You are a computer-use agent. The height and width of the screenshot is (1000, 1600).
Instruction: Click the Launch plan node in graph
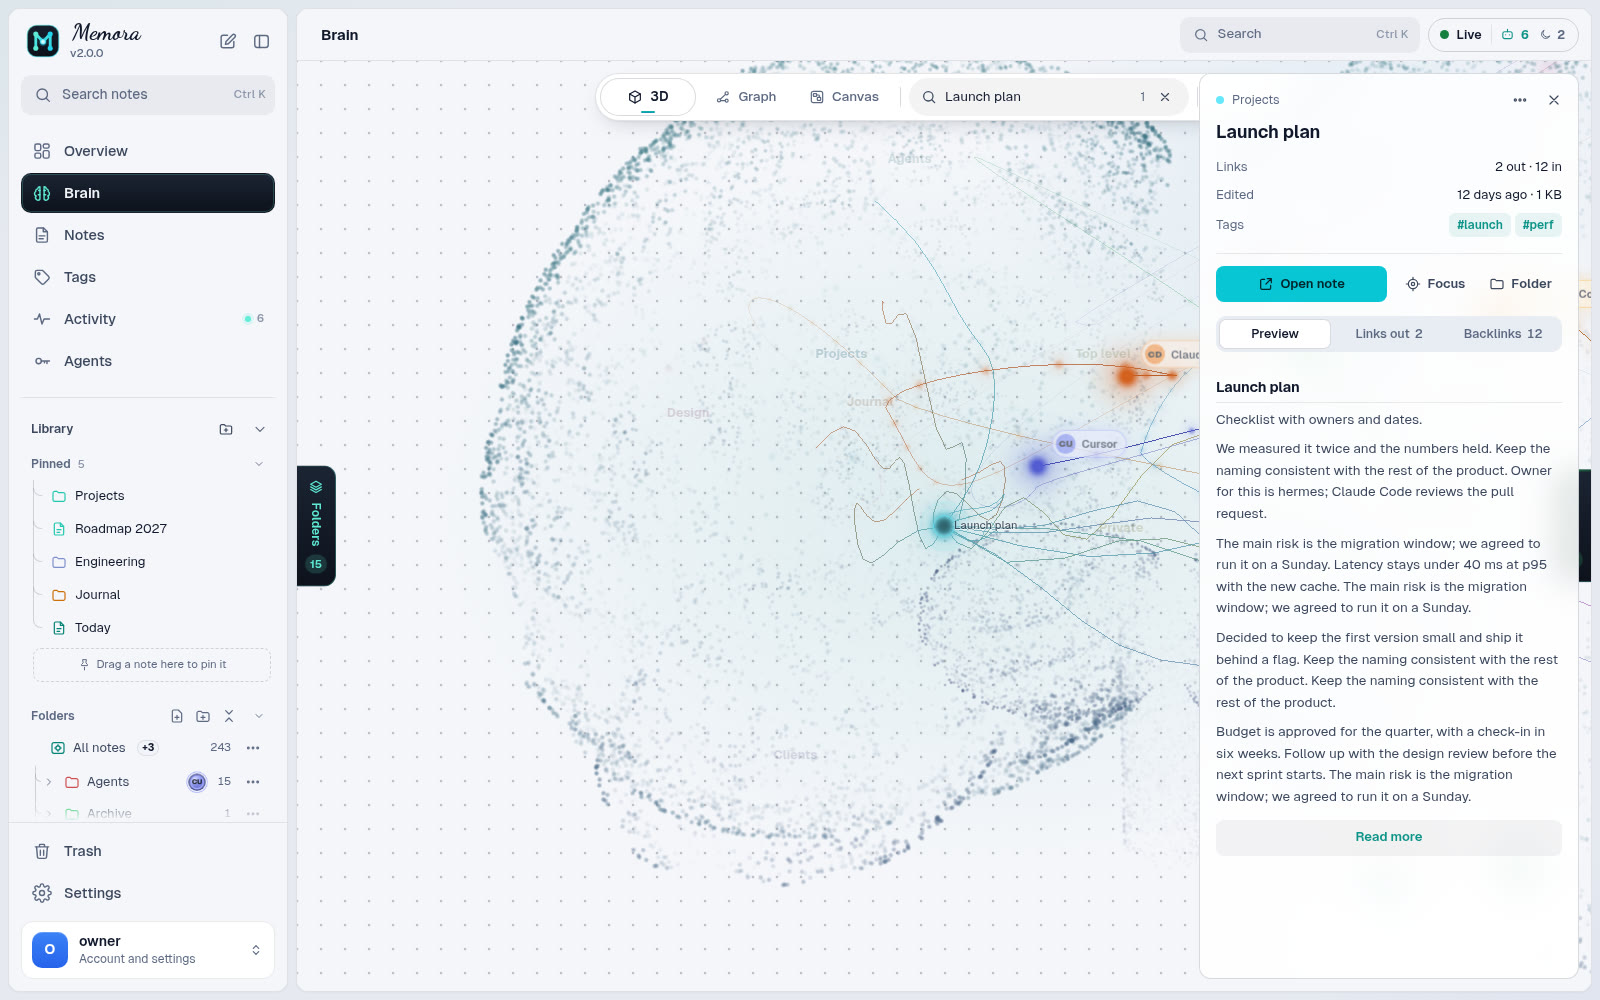point(944,525)
